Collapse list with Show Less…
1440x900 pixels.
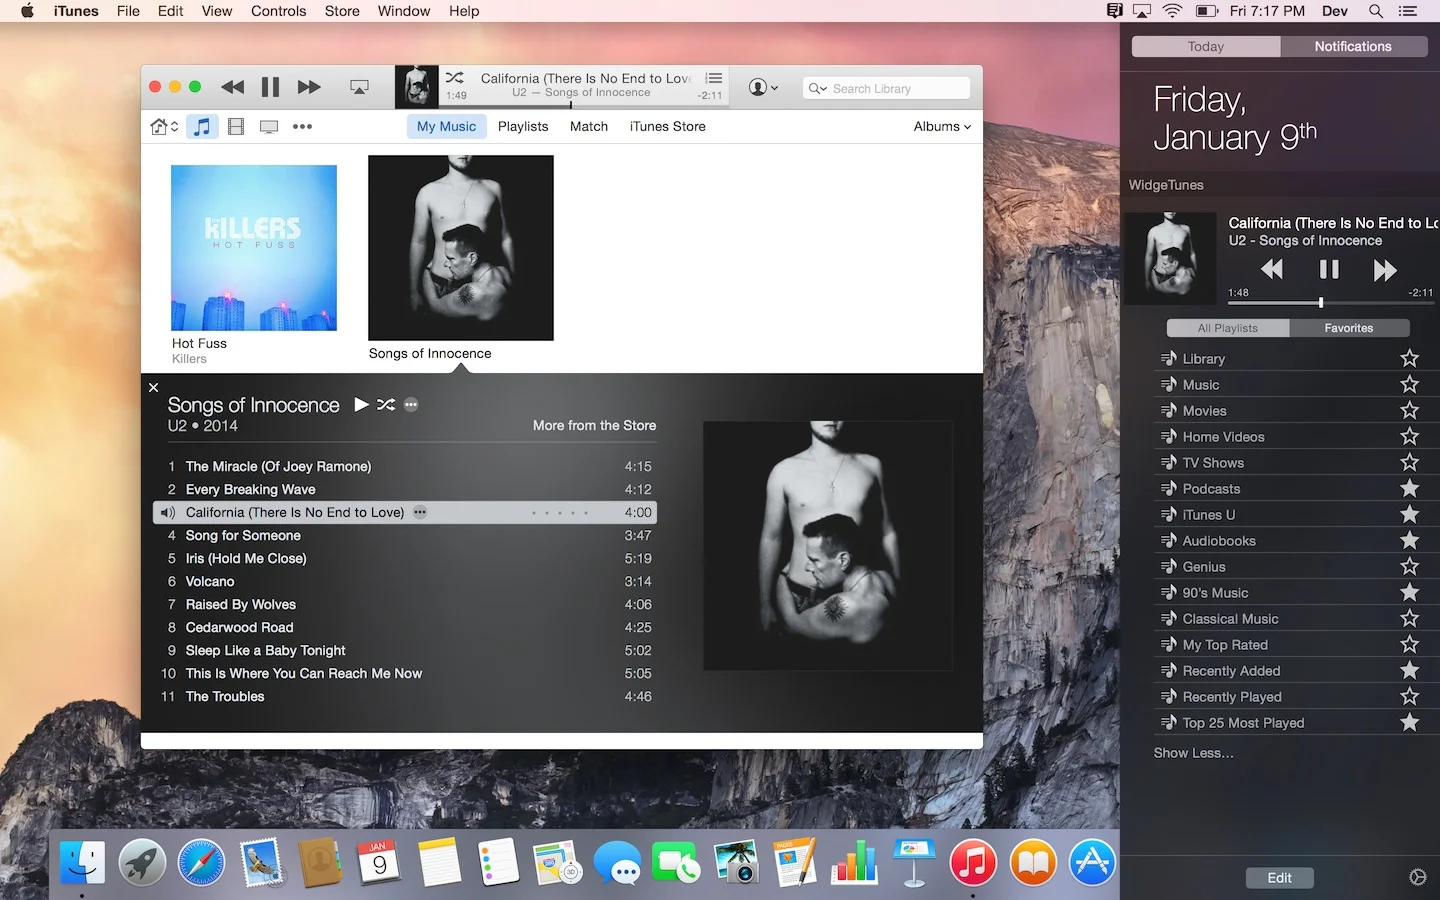click(x=1193, y=752)
